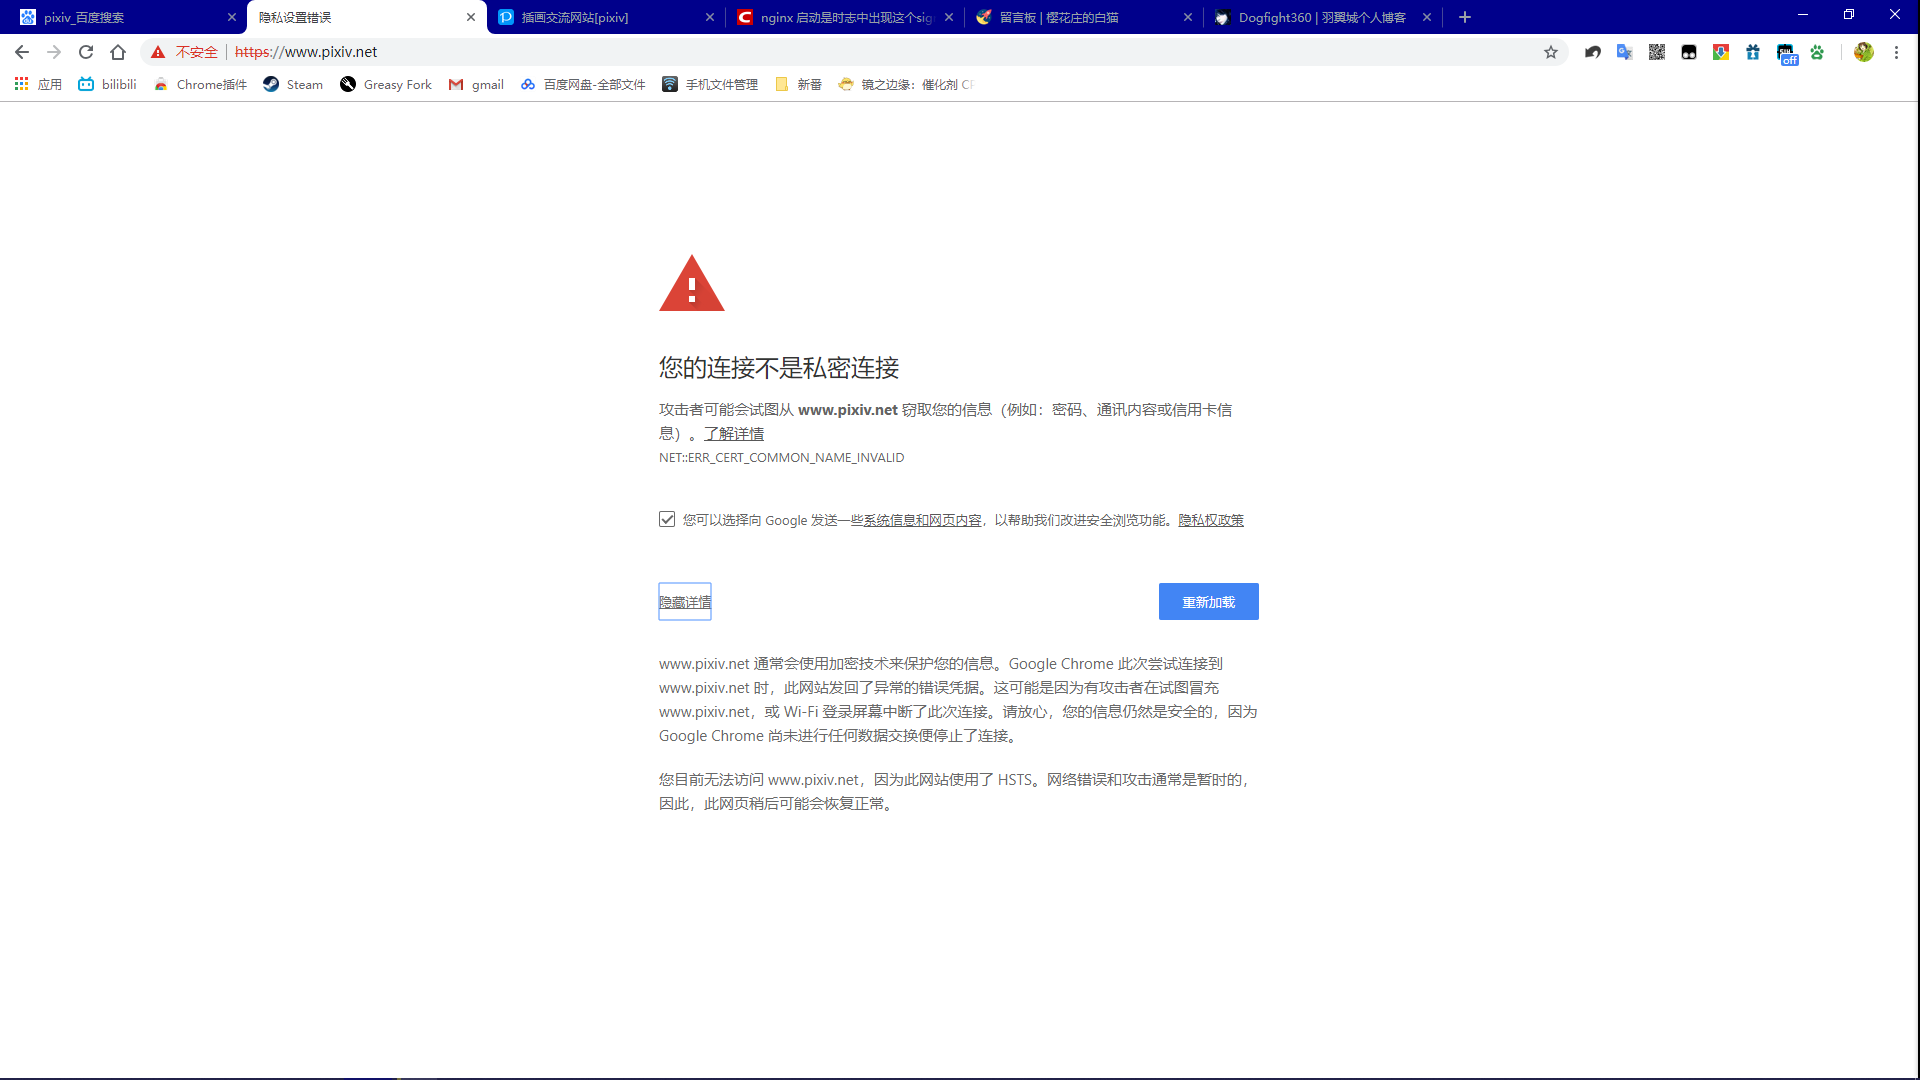Click the reload page icon
The image size is (1920, 1080).
click(x=86, y=52)
